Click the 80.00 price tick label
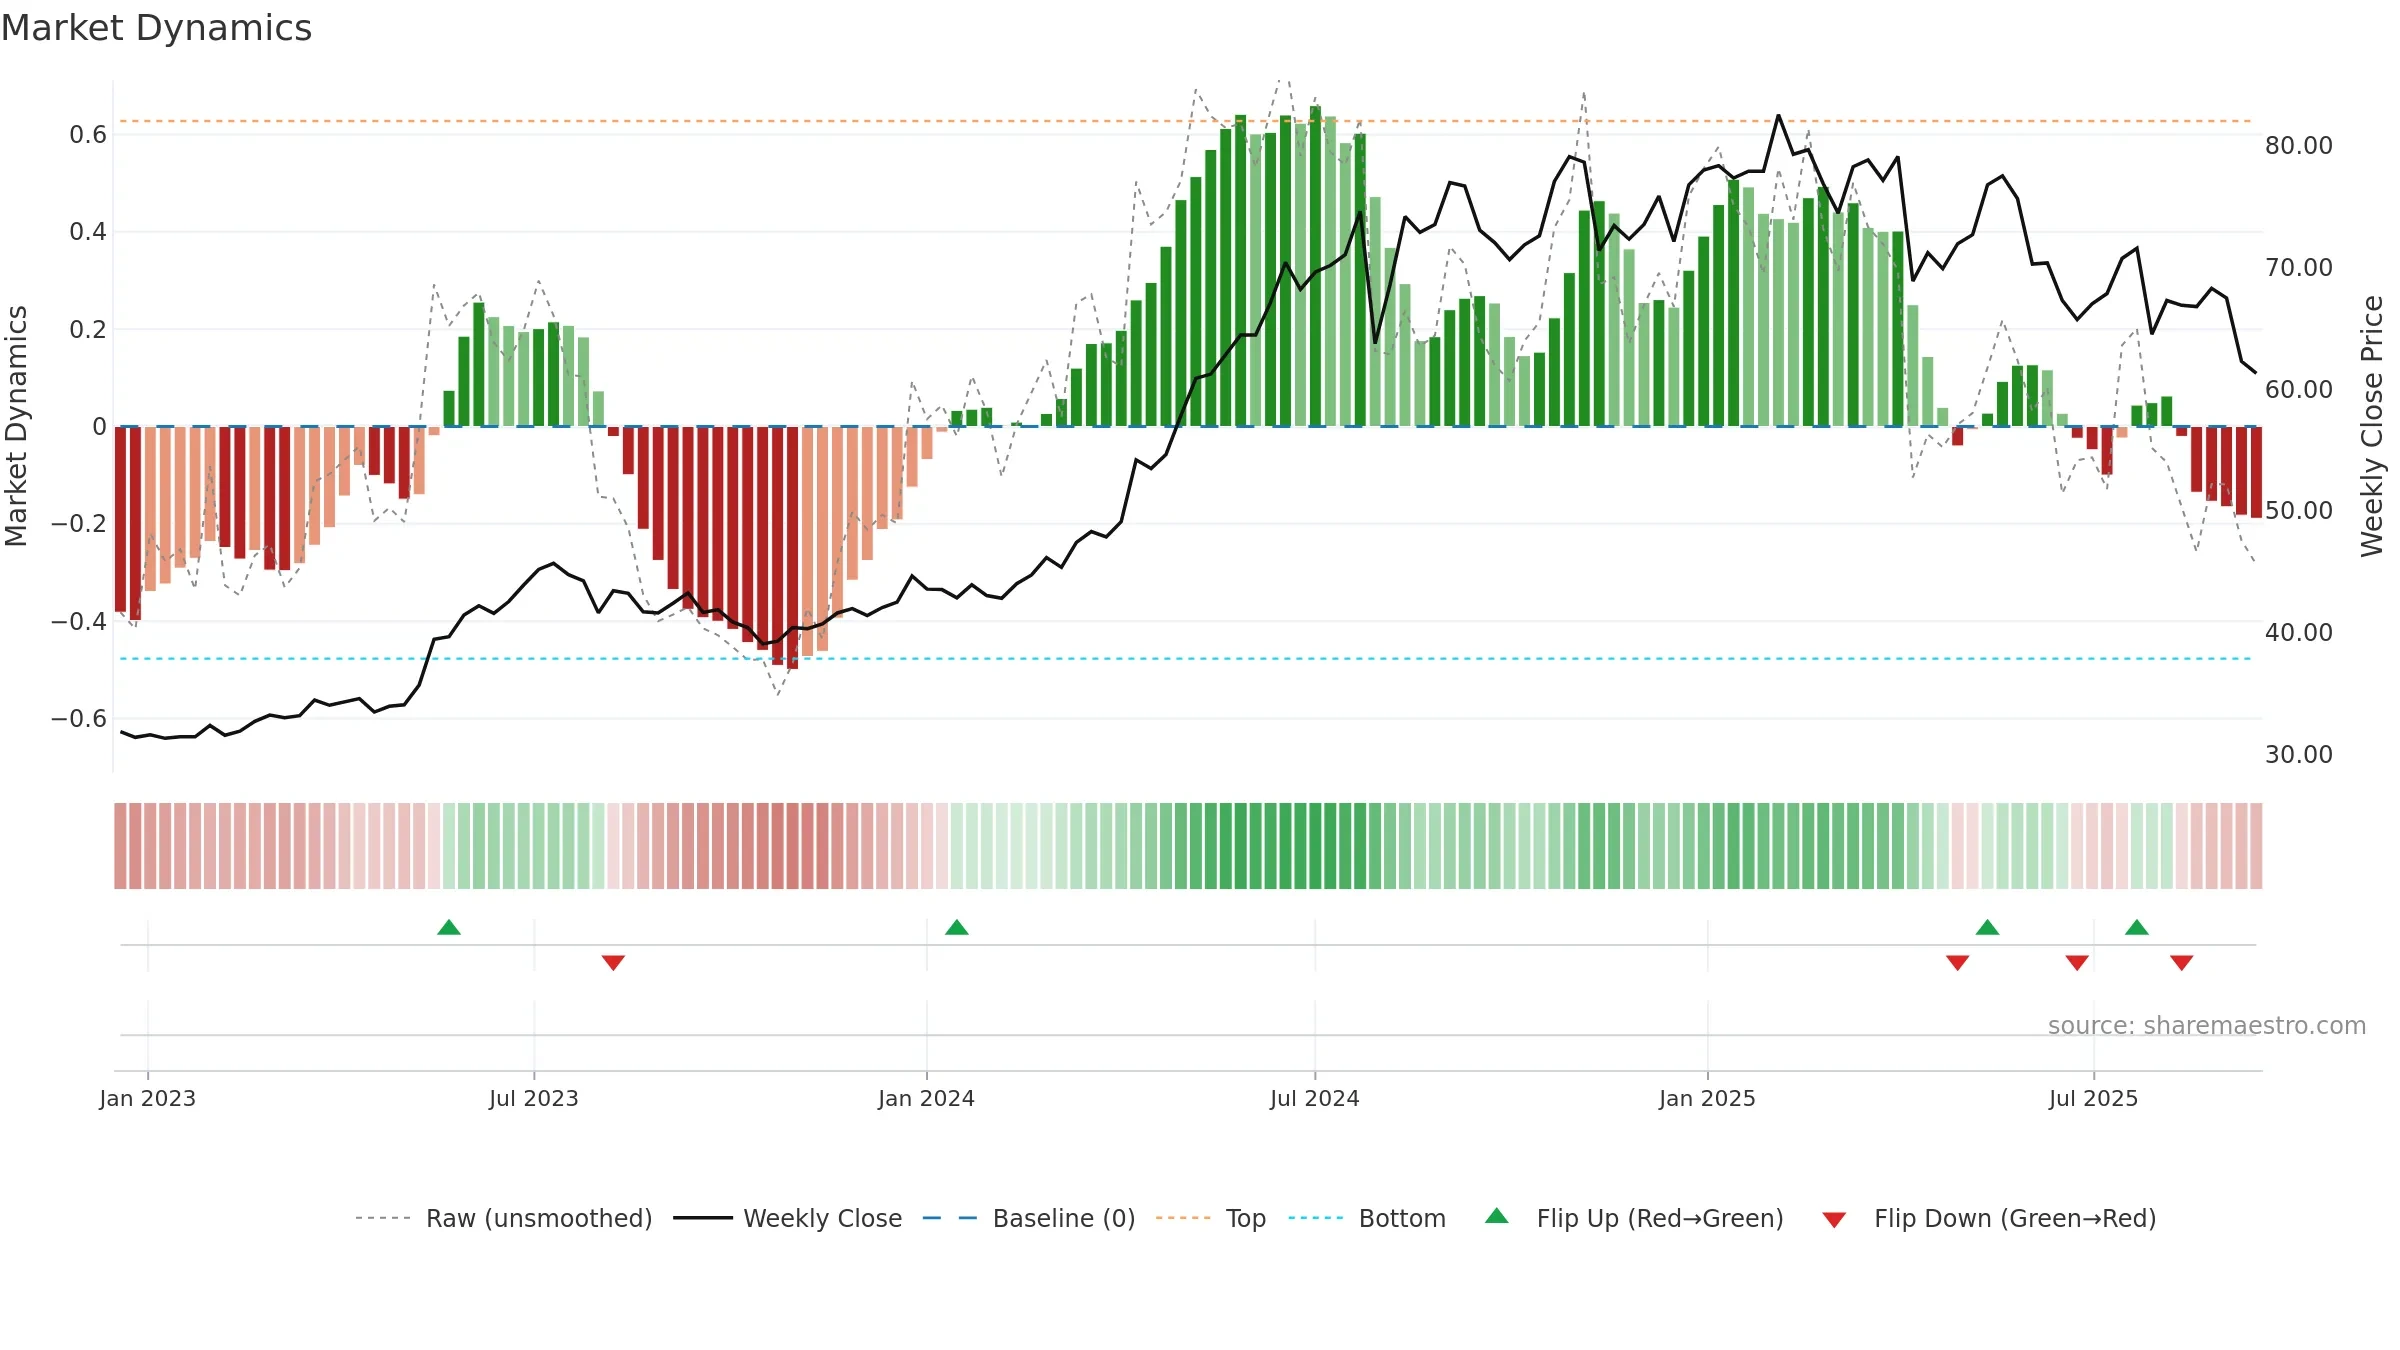 pyautogui.click(x=2299, y=146)
